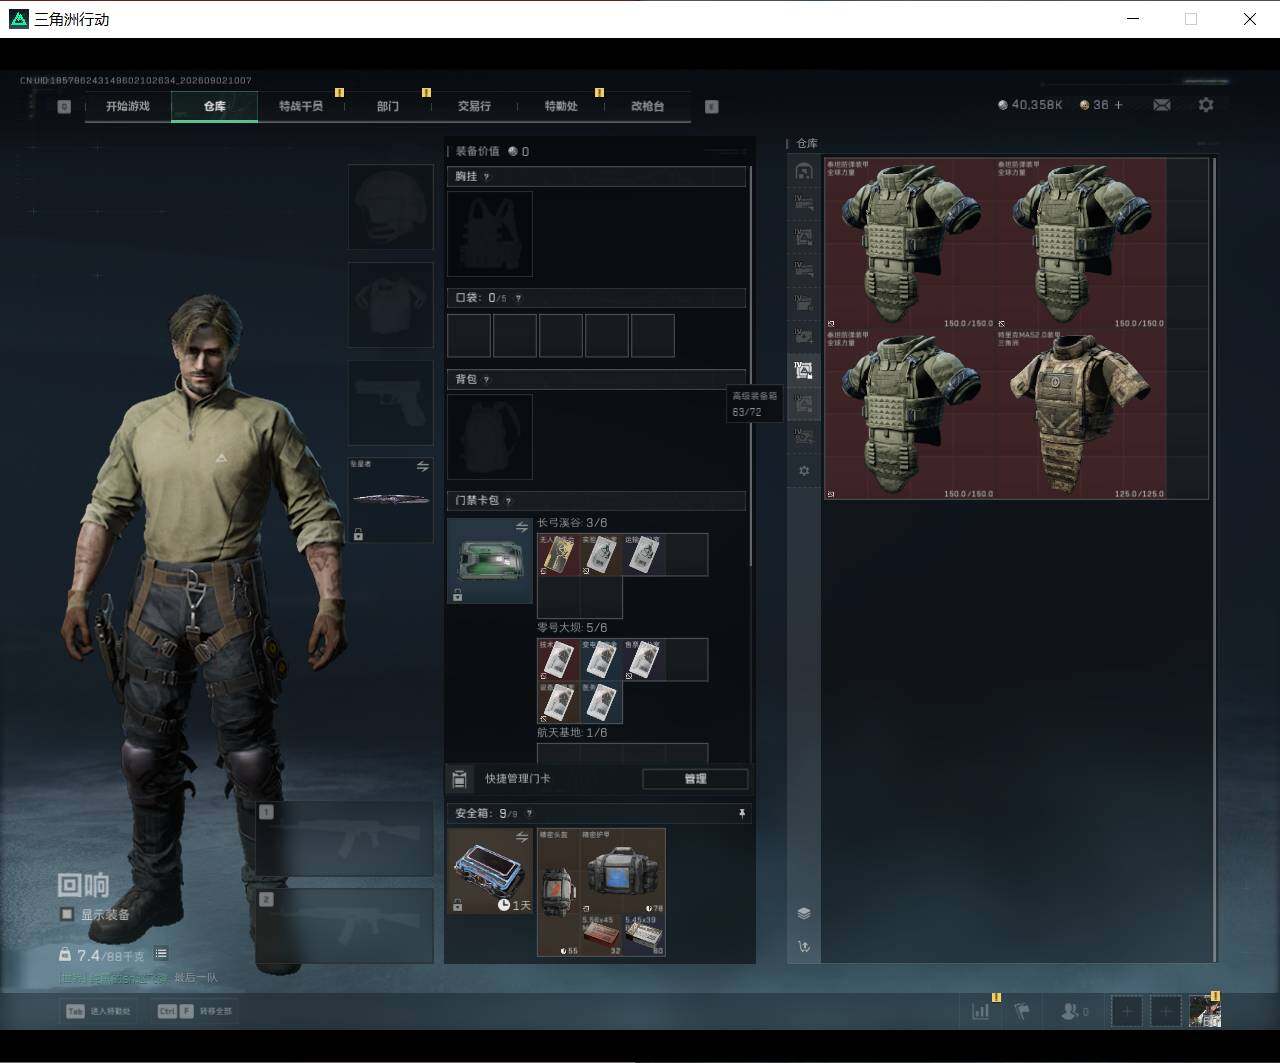Click primary weapon slot 2
This screenshot has width=1280, height=1063.
tap(344, 926)
